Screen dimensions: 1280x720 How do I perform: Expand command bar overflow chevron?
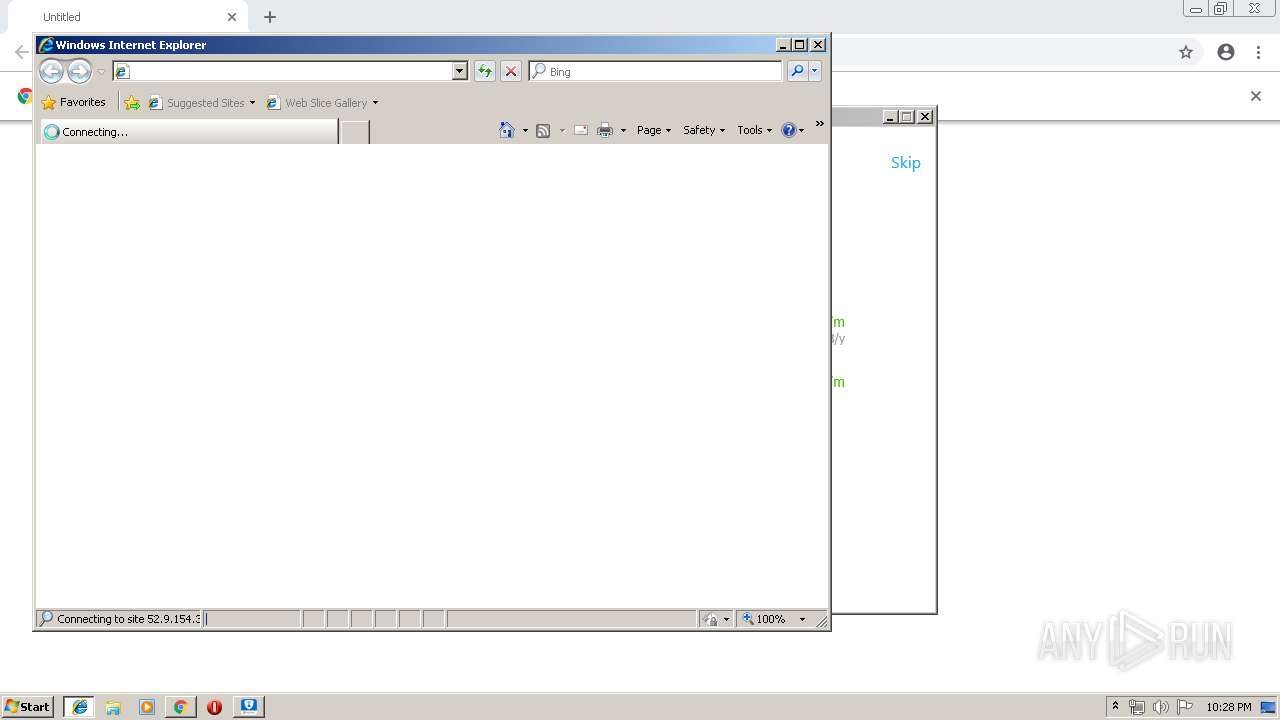pyautogui.click(x=819, y=124)
